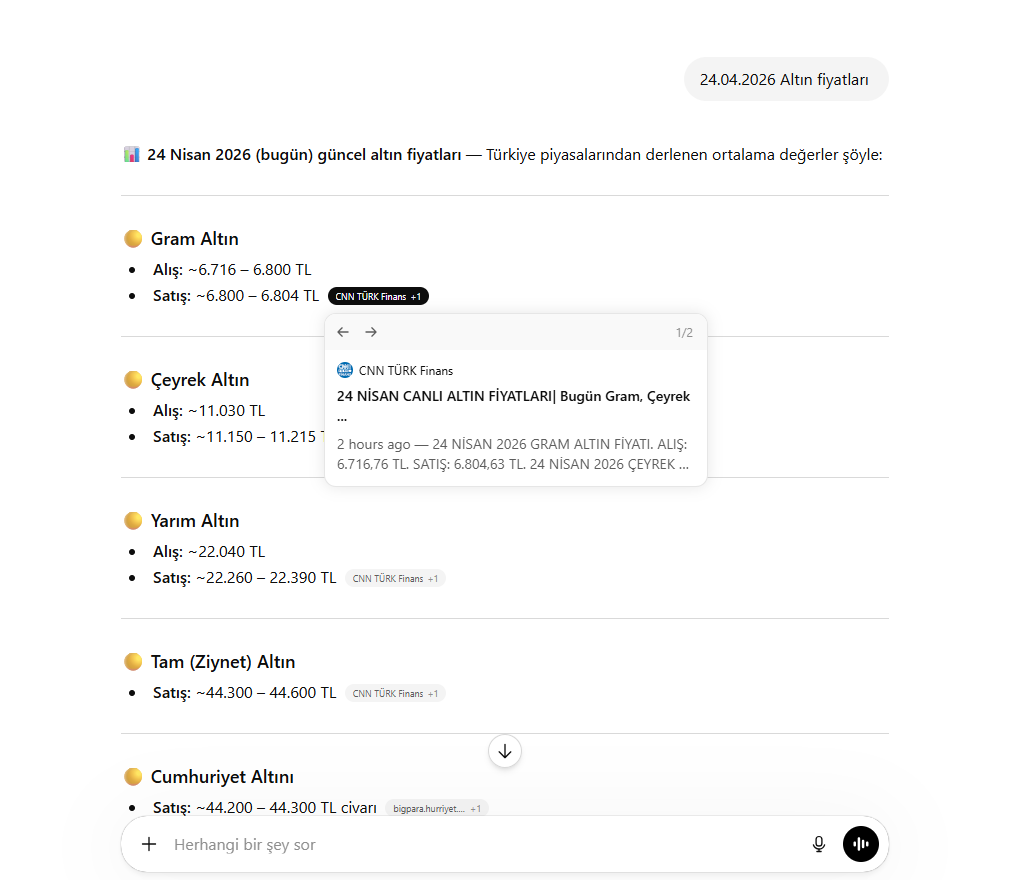Click the gold coin beside Çeyrek Altın
The image size is (1010, 880).
pyautogui.click(x=133, y=379)
